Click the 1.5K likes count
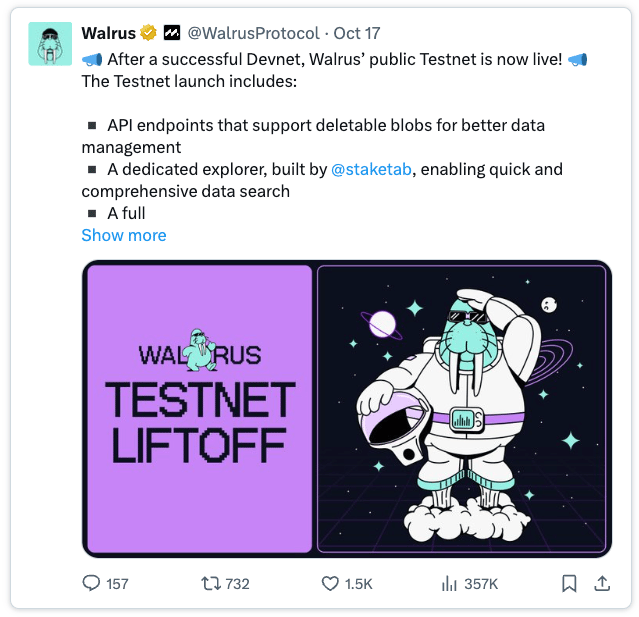Viewport: 639px width, 617px height. click(x=359, y=584)
